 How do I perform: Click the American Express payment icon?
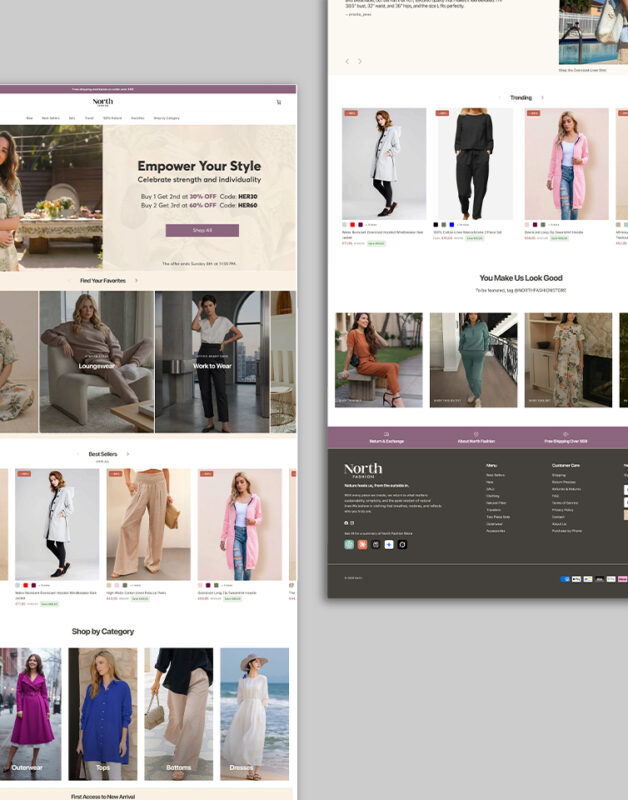pos(566,579)
